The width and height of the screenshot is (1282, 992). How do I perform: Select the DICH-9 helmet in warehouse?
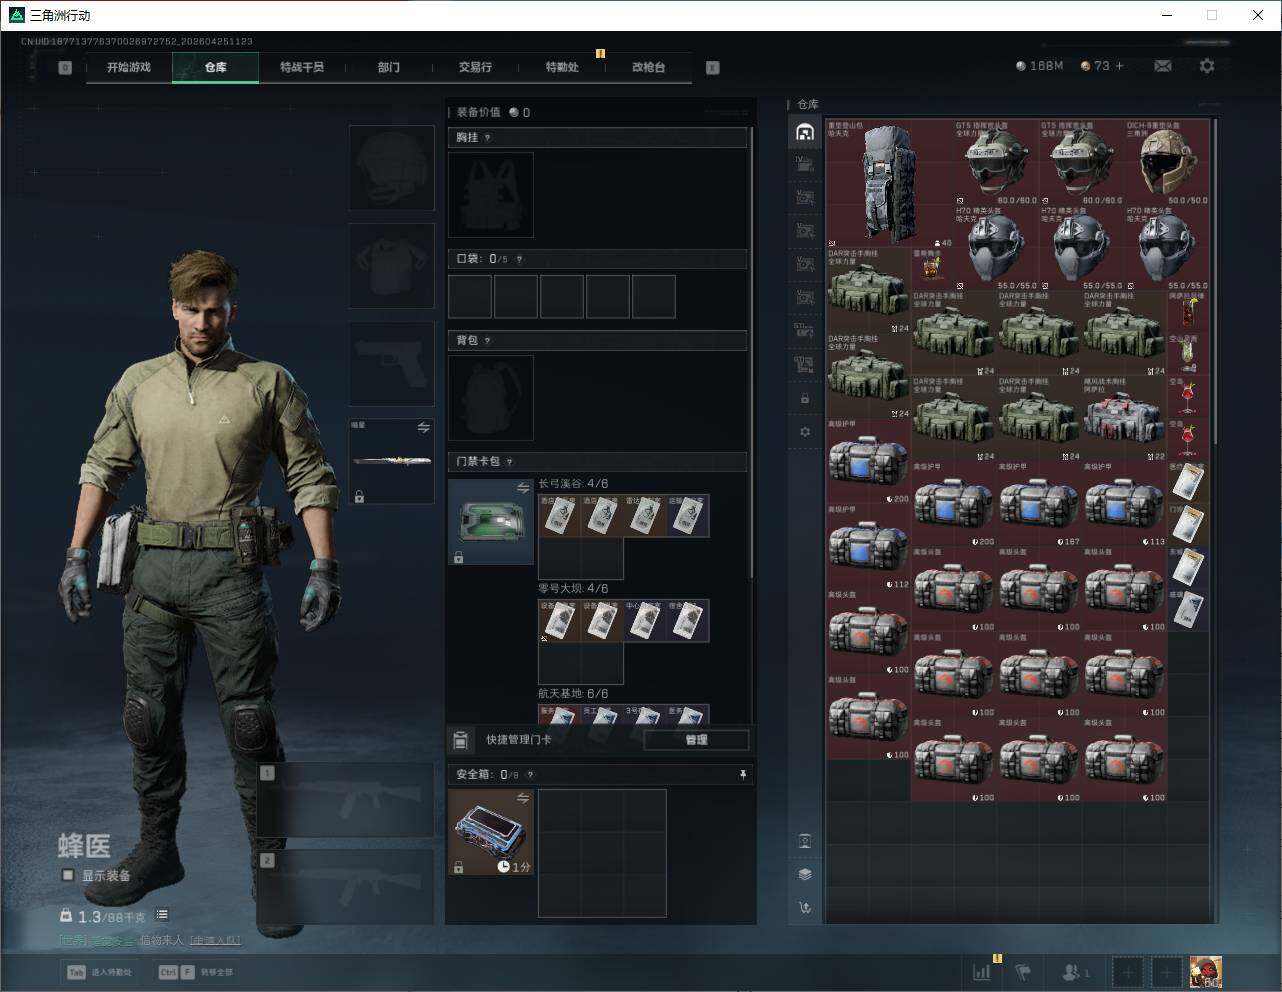click(1166, 163)
